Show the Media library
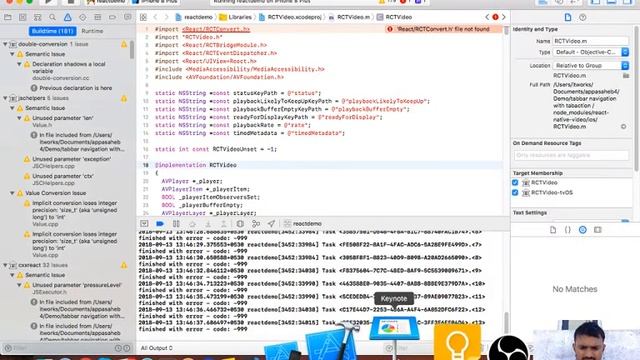The image size is (640, 360). coord(598,230)
